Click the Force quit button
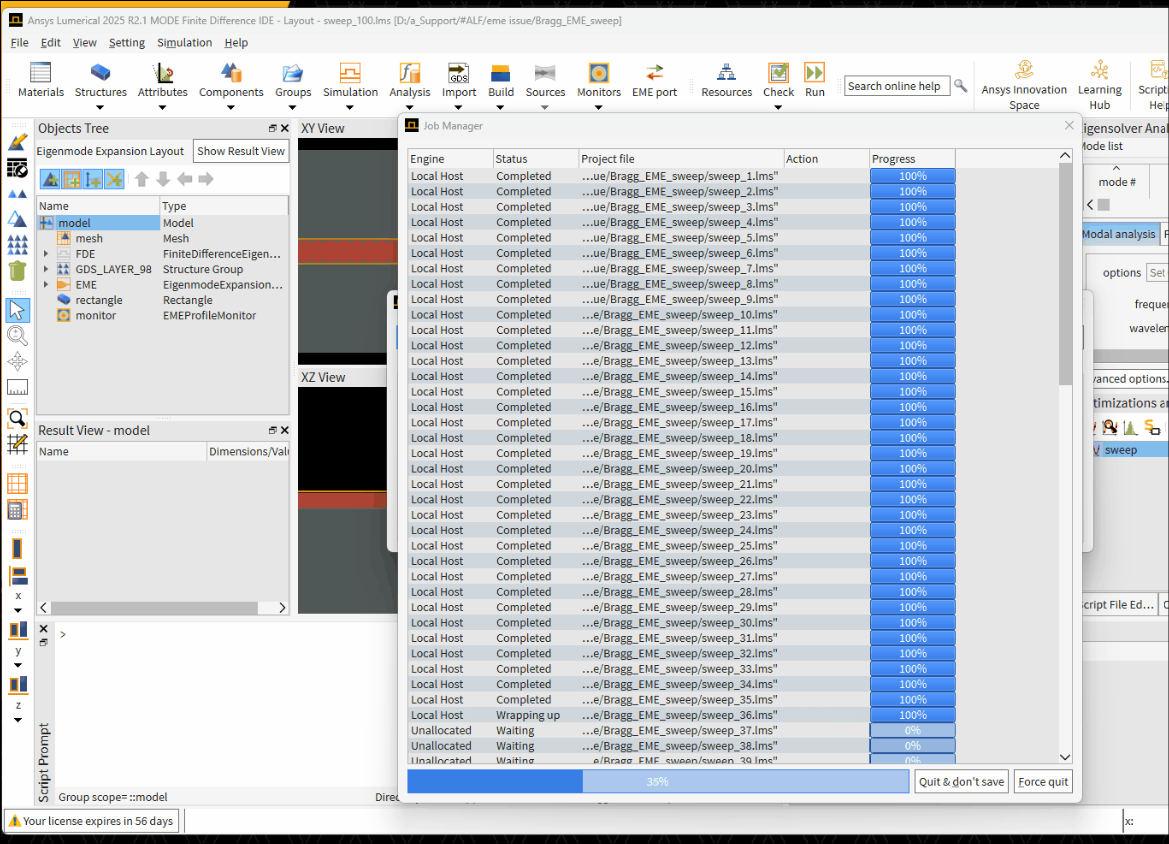This screenshot has width=1169, height=844. [x=1043, y=782]
